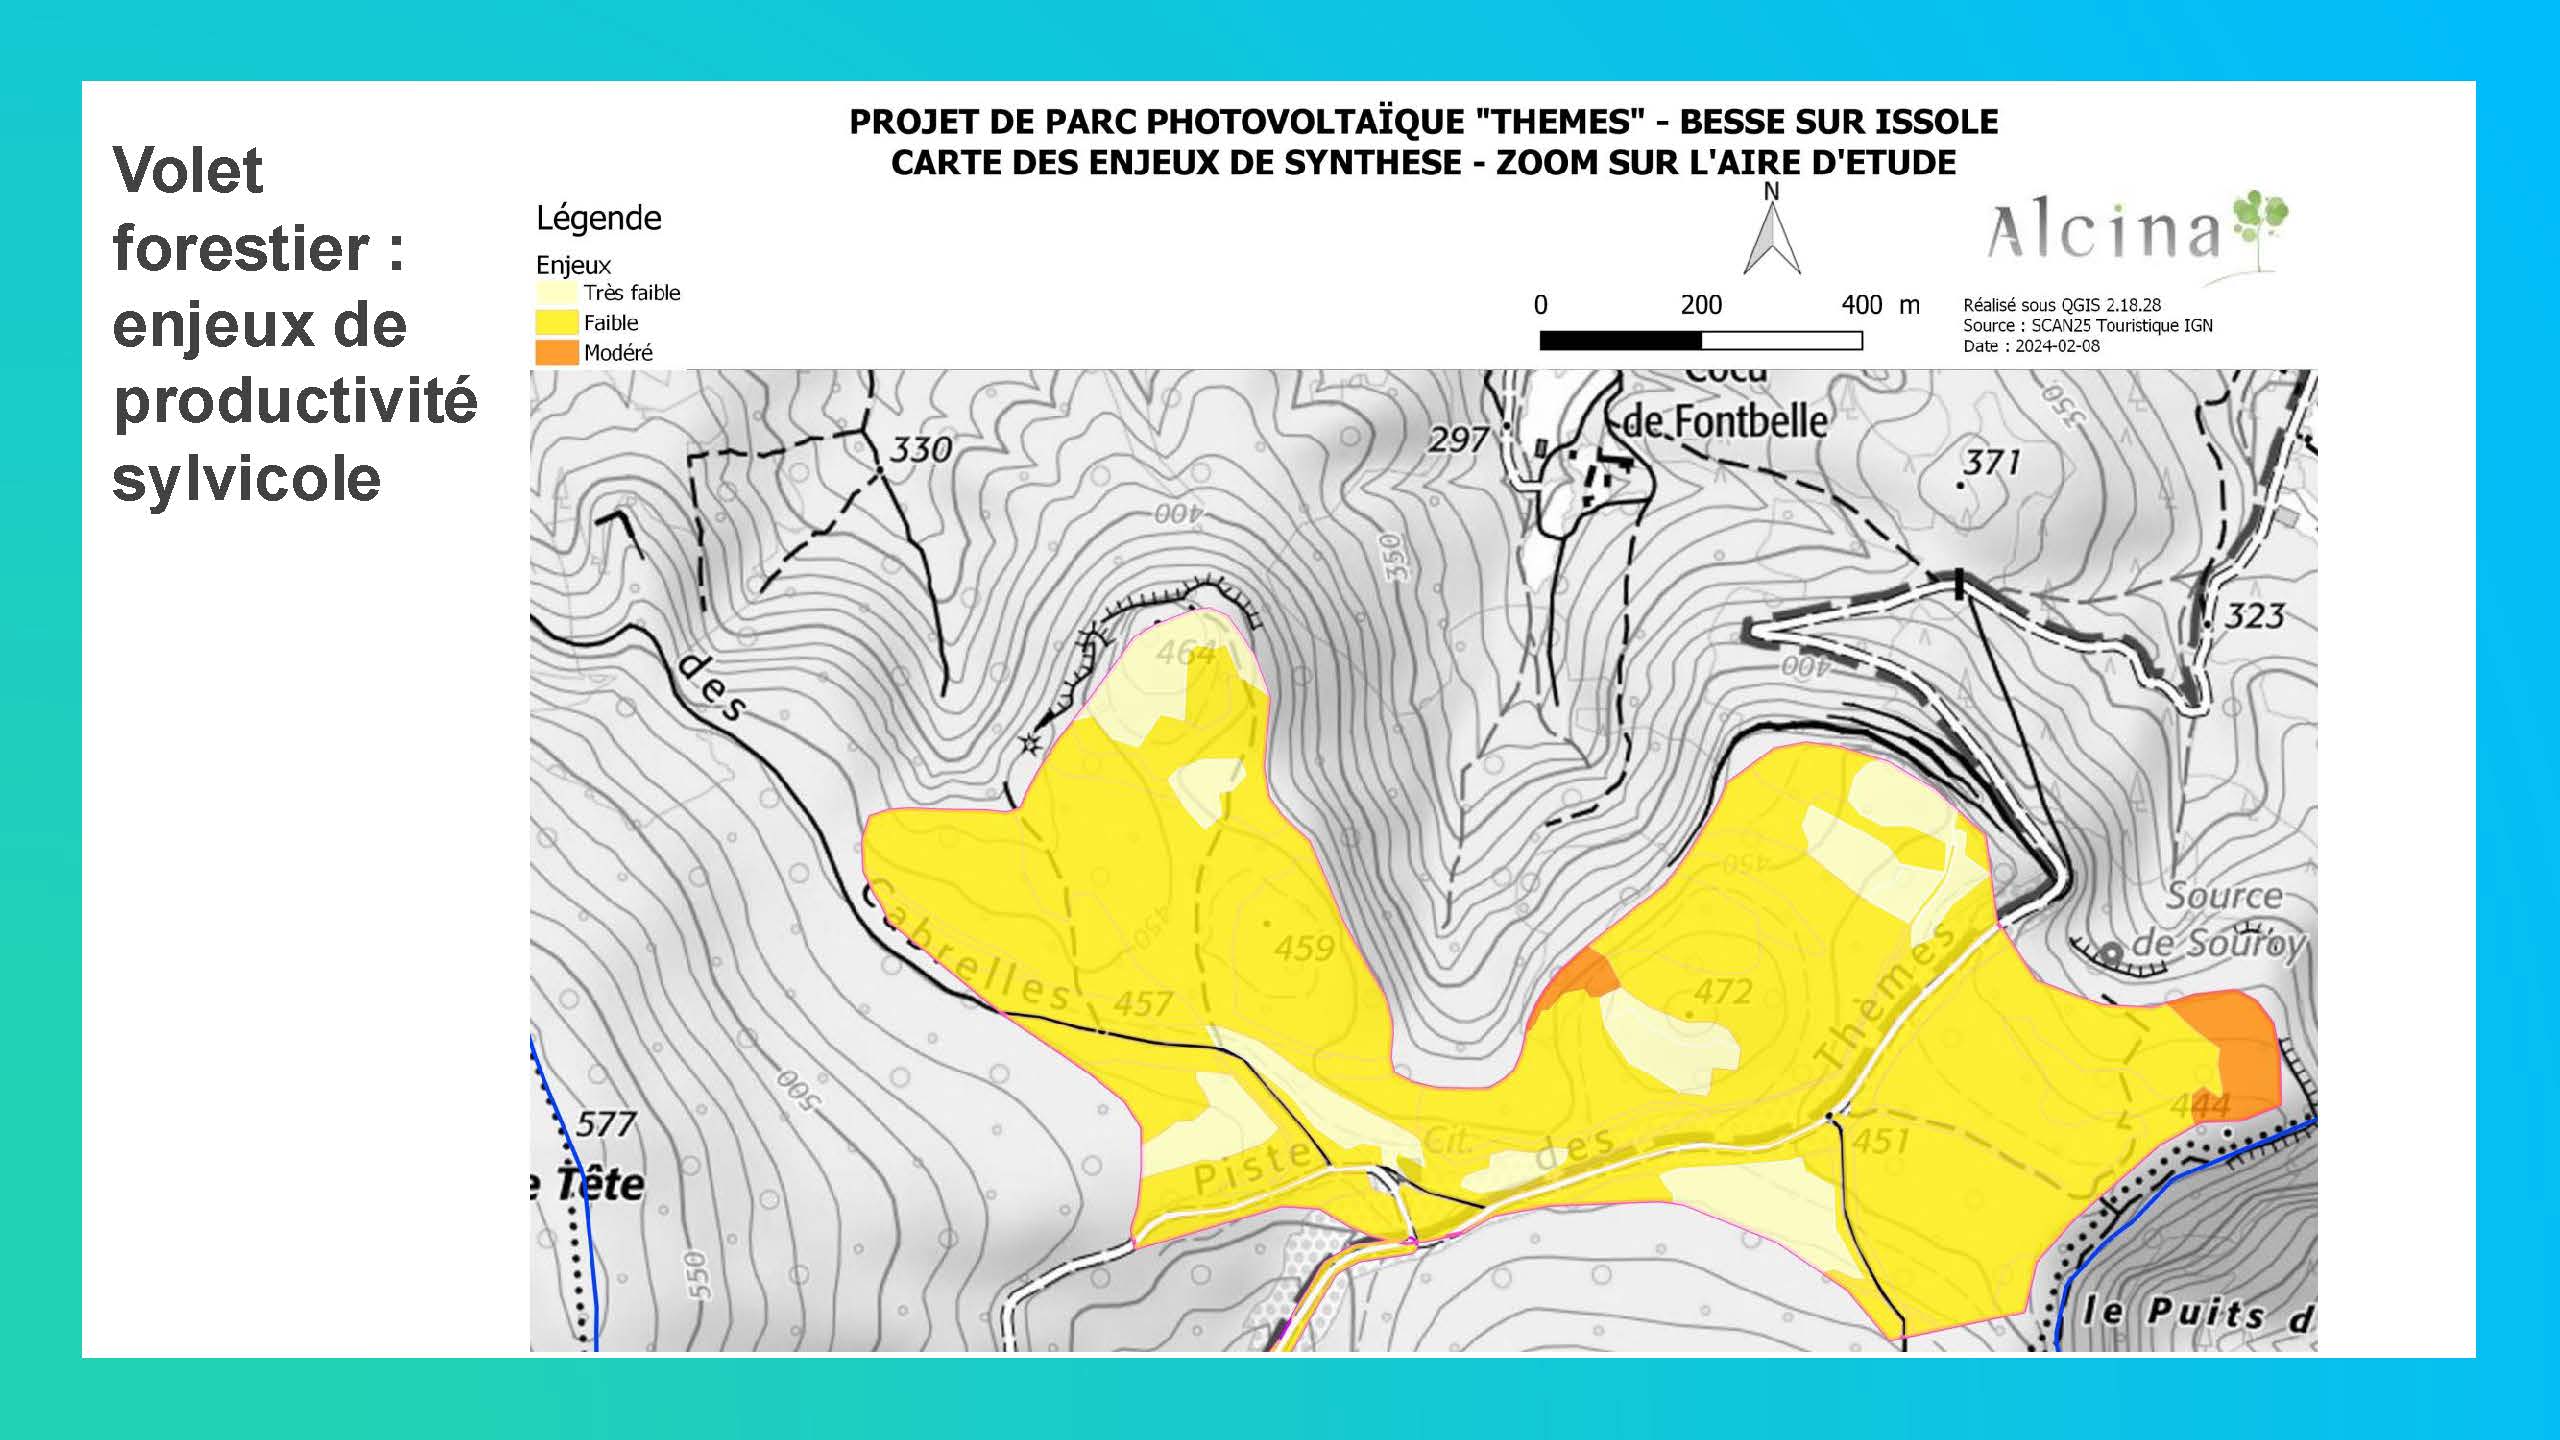
Task: Click the 'Thèmes' map label
Action: click(1886, 995)
